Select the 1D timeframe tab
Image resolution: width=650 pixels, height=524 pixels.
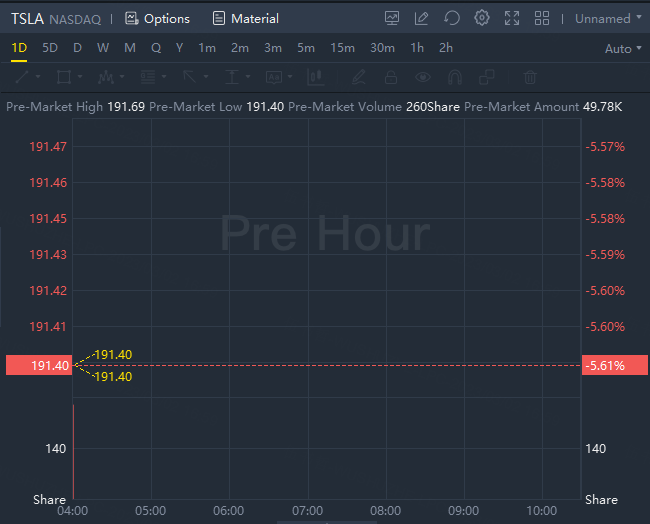19,48
